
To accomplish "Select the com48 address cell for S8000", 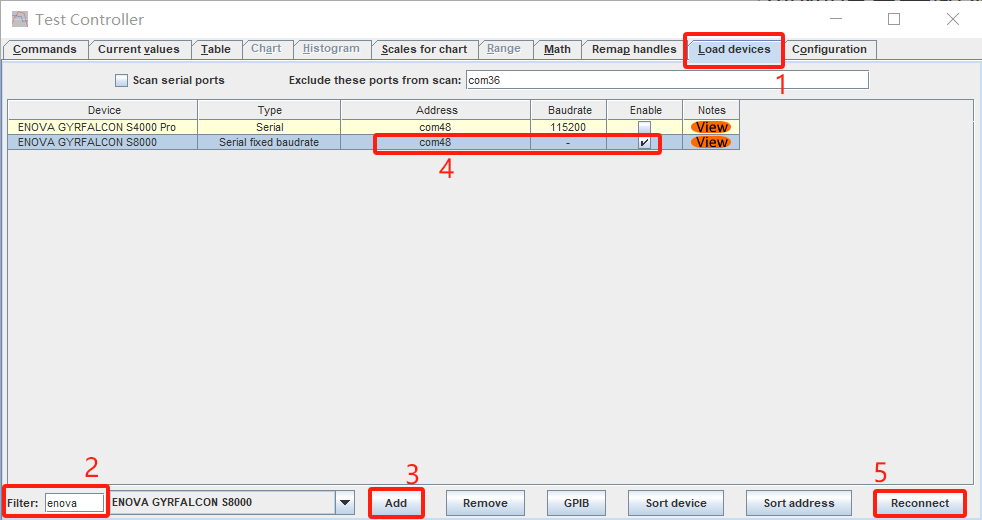I will click(x=435, y=143).
